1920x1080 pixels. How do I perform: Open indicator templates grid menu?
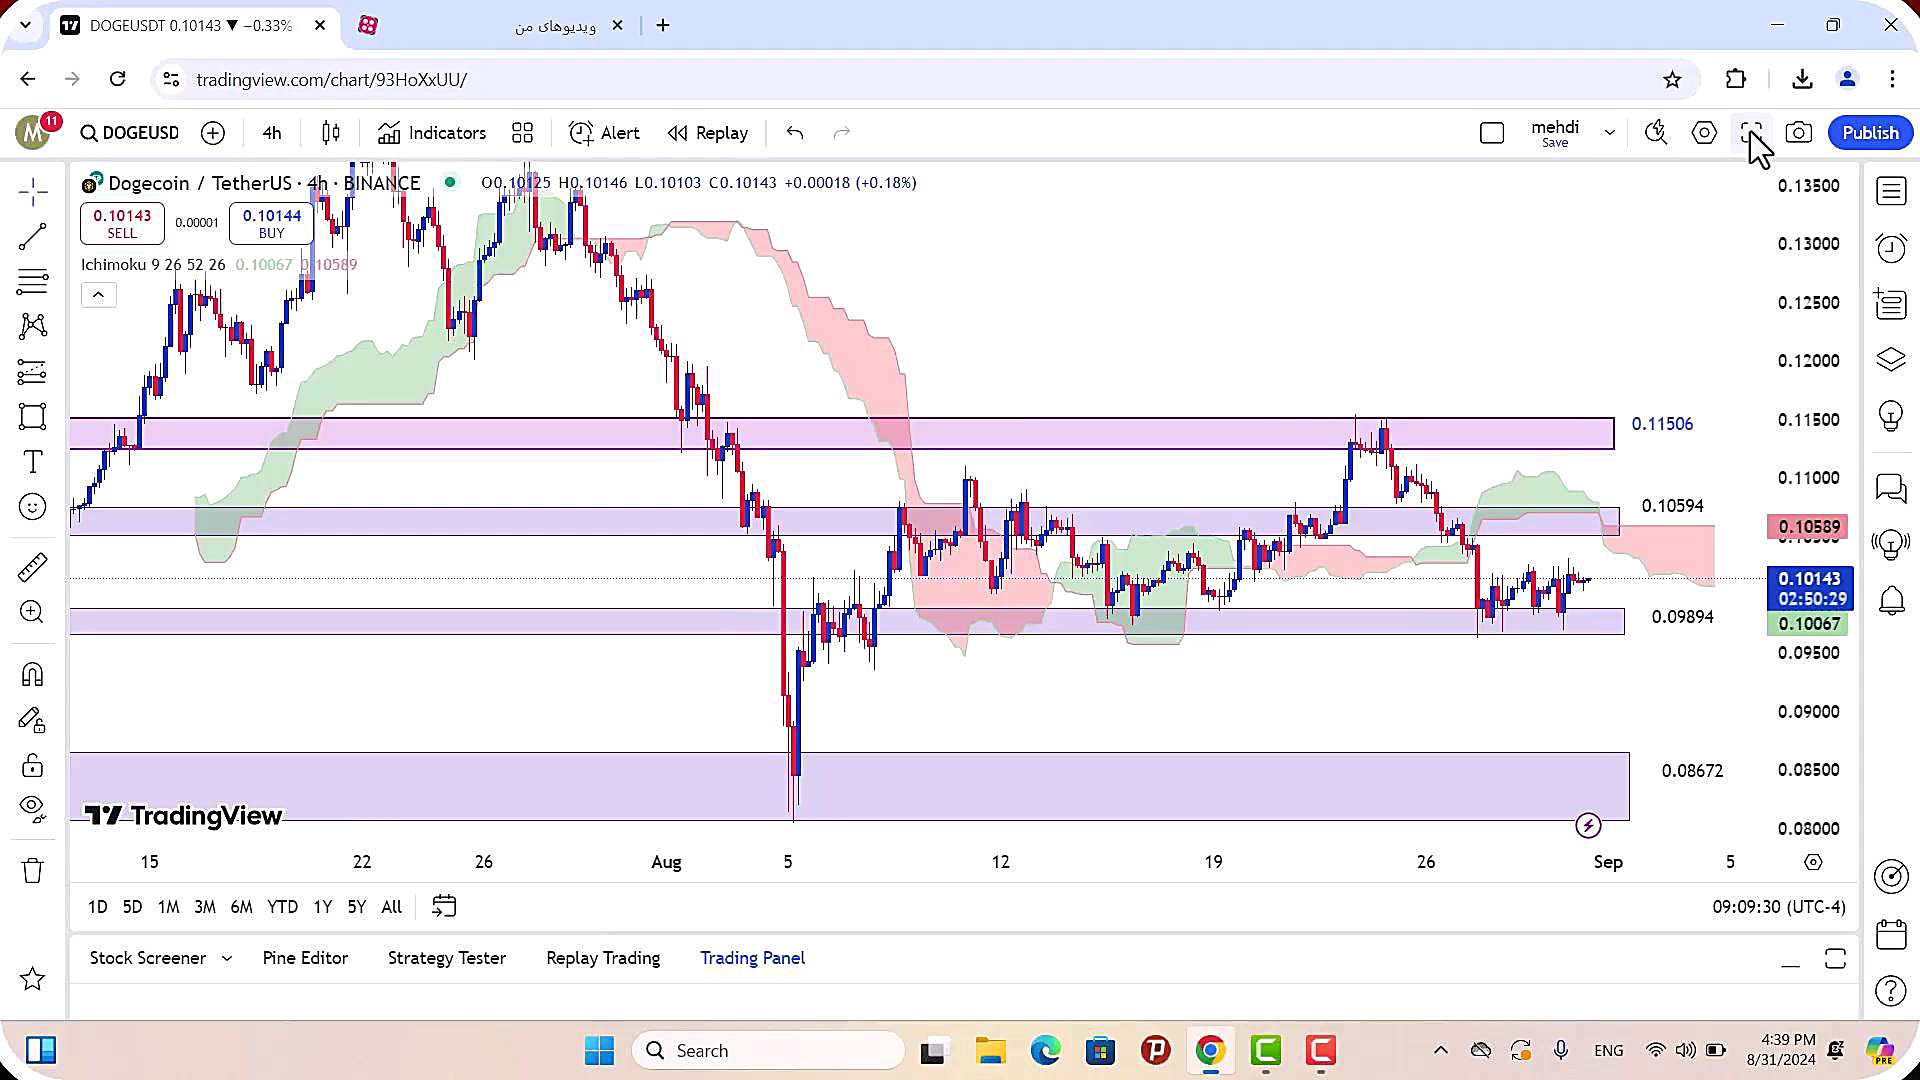(x=522, y=133)
